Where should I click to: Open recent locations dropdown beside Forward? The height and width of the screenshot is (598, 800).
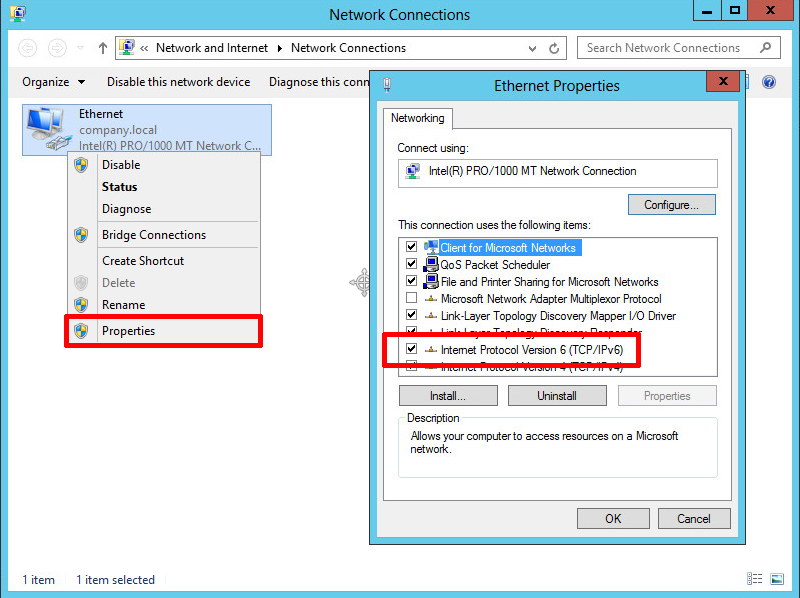pyautogui.click(x=80, y=48)
